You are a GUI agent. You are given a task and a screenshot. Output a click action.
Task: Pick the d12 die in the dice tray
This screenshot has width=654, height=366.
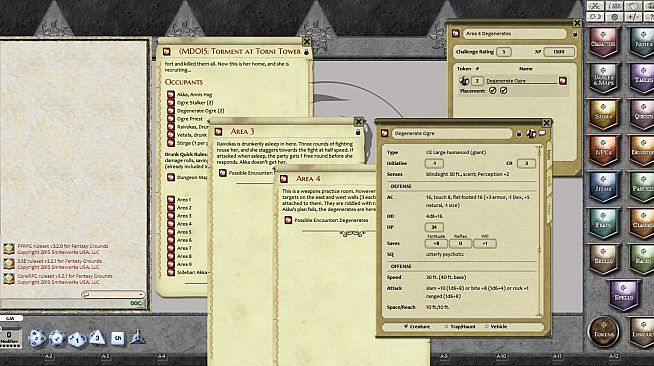56,338
